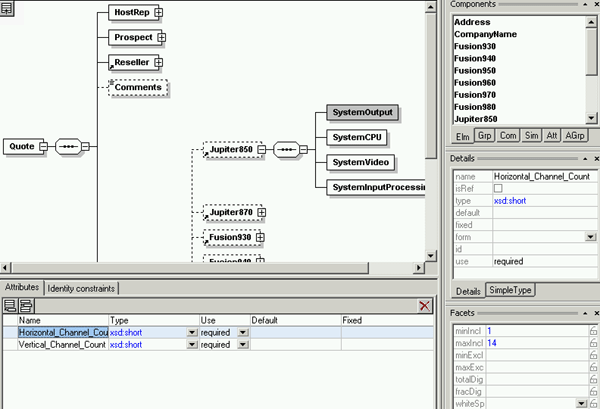Image resolution: width=600 pixels, height=409 pixels.
Task: Click the insert attribute icon in Attributes toolbar
Action: pyautogui.click(x=26, y=305)
